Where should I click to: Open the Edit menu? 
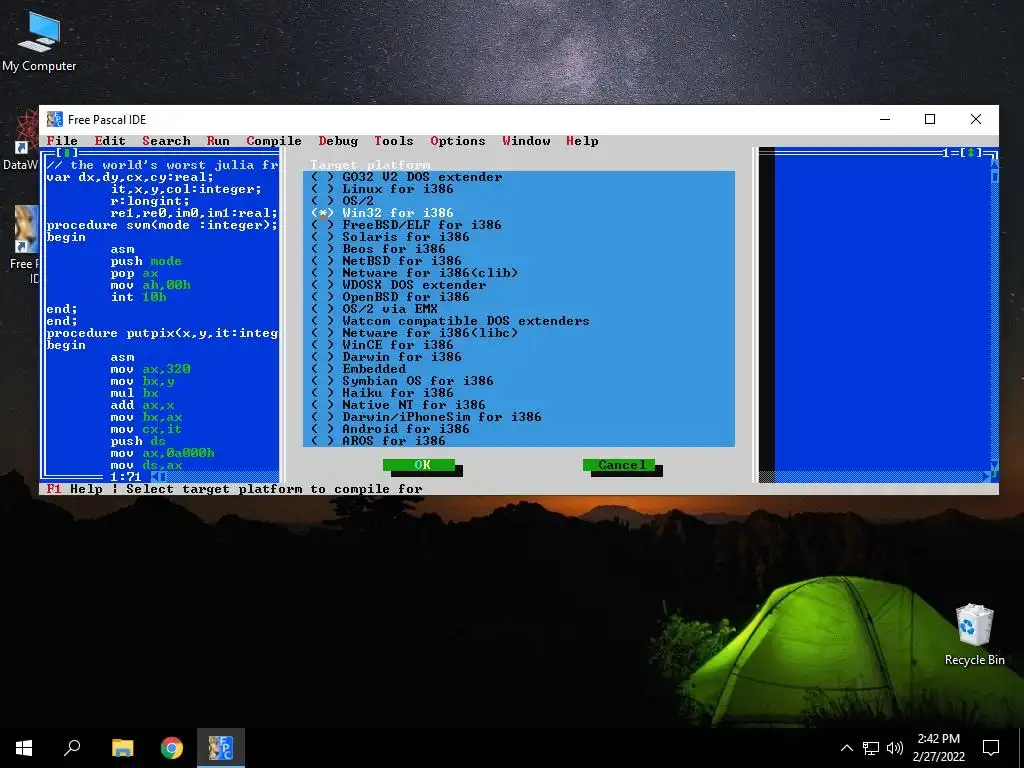pos(110,141)
